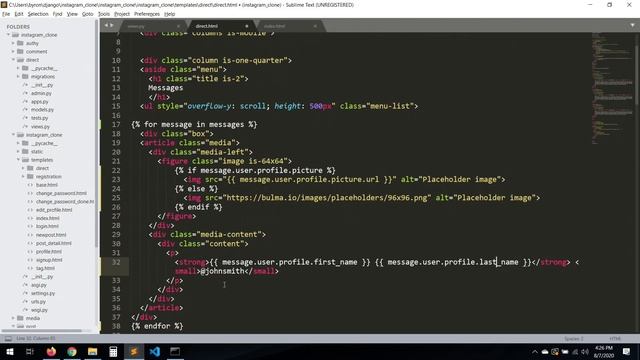Click the unsaved dot on direct.html tab
640x360 pixels.
tap(247, 26)
